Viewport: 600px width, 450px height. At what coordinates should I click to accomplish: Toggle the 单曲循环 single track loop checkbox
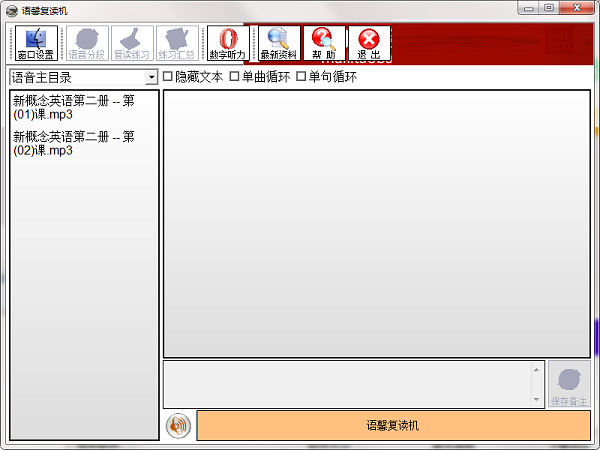point(235,77)
